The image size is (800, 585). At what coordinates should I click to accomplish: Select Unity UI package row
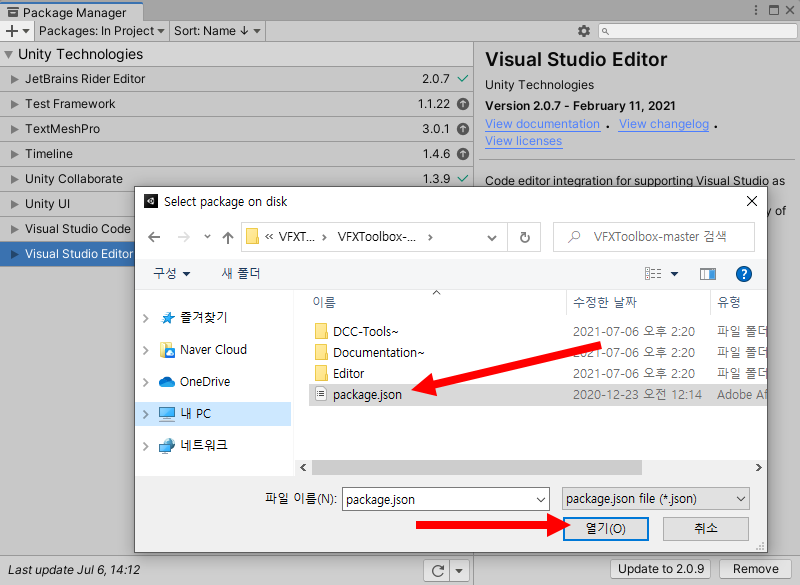point(67,204)
